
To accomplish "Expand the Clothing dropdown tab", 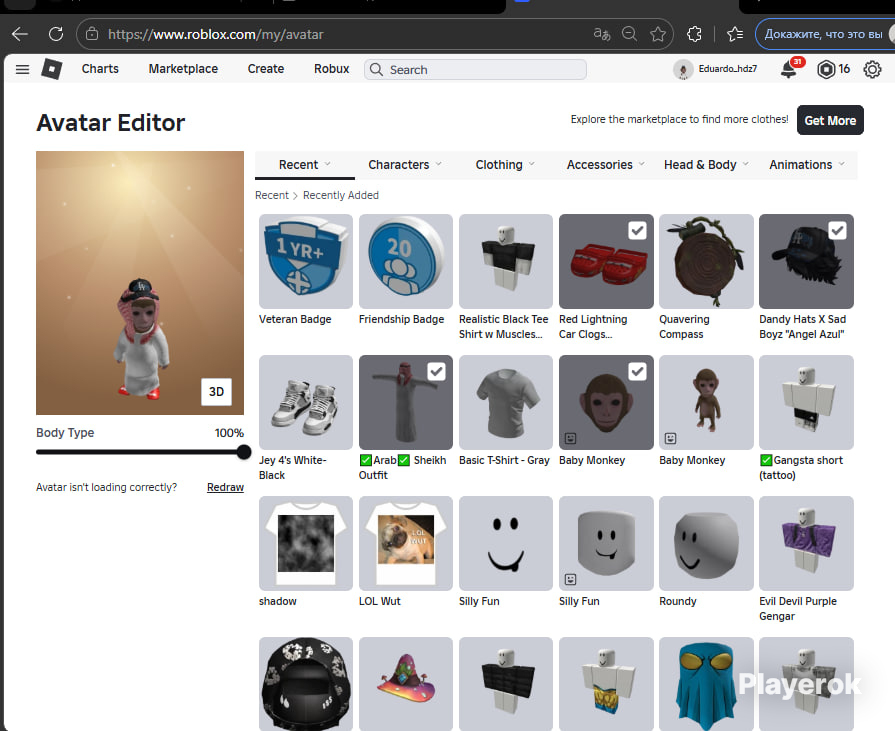I will click(x=504, y=165).
